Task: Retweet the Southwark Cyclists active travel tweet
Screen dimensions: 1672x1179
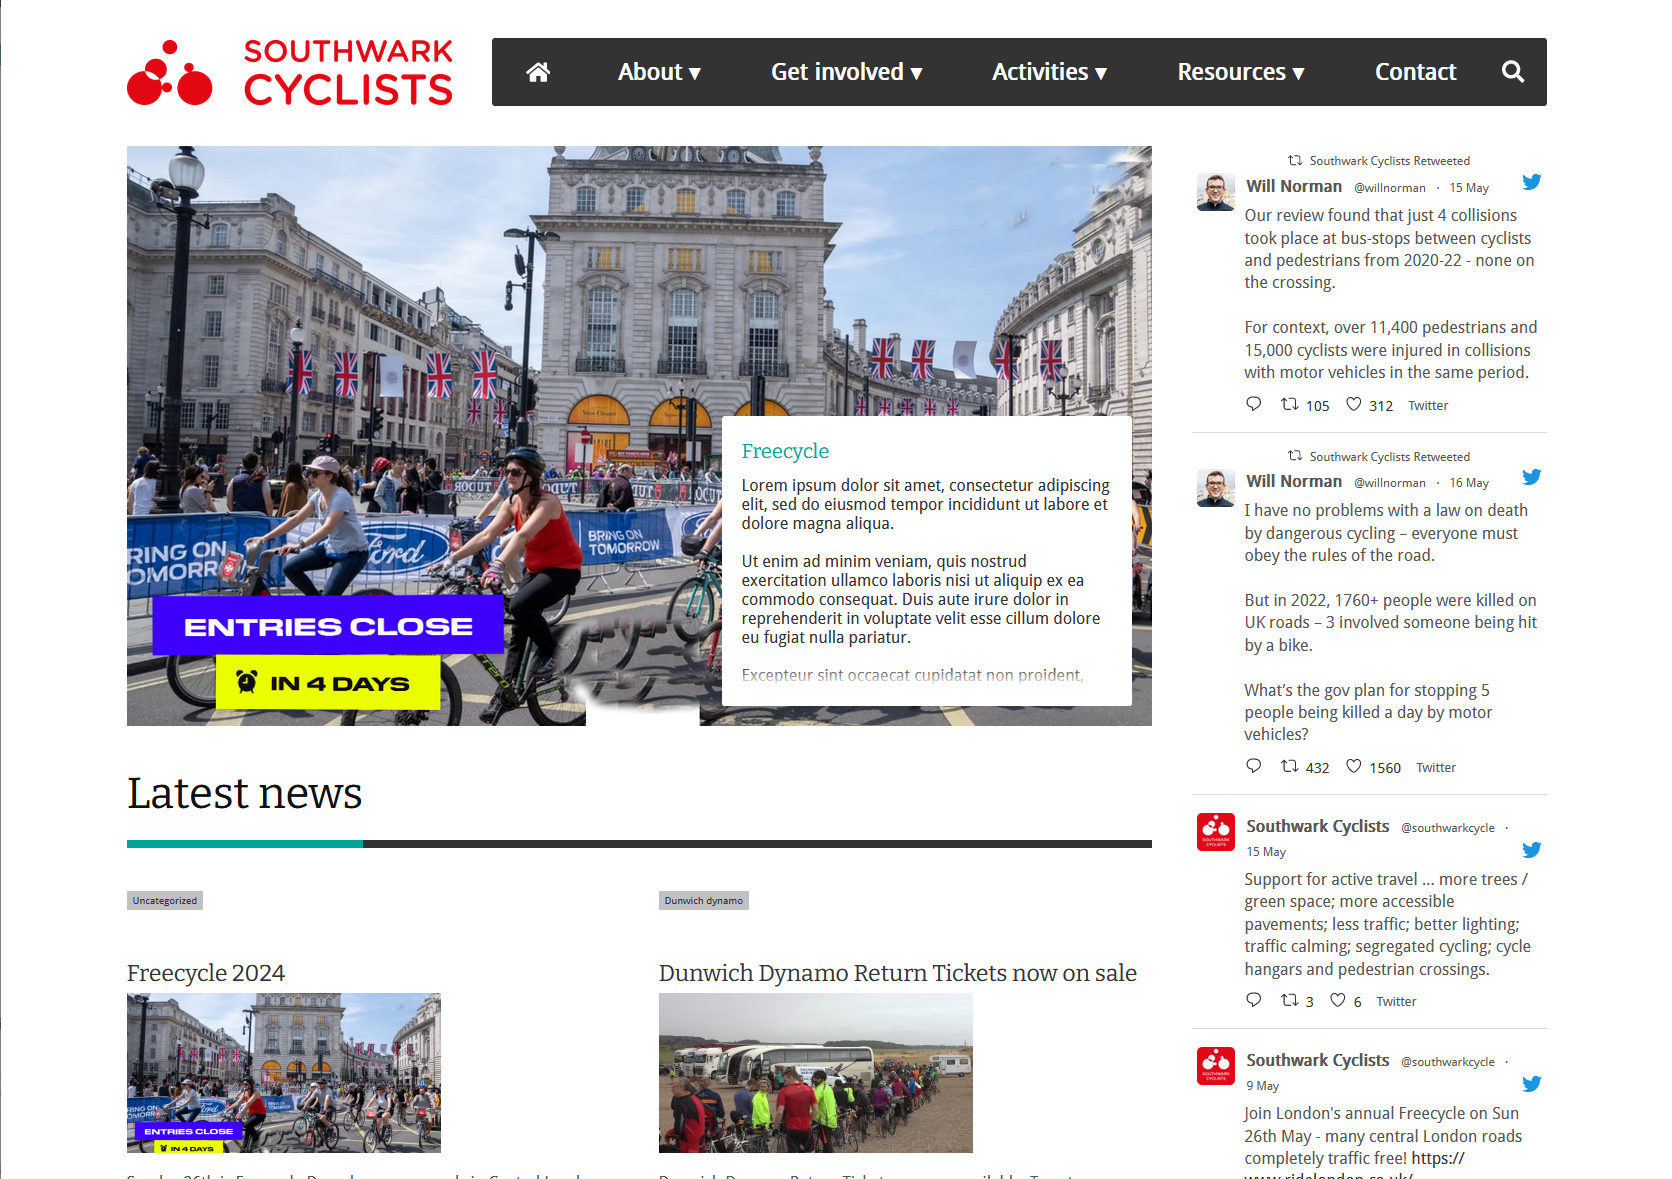Action: 1289,1000
